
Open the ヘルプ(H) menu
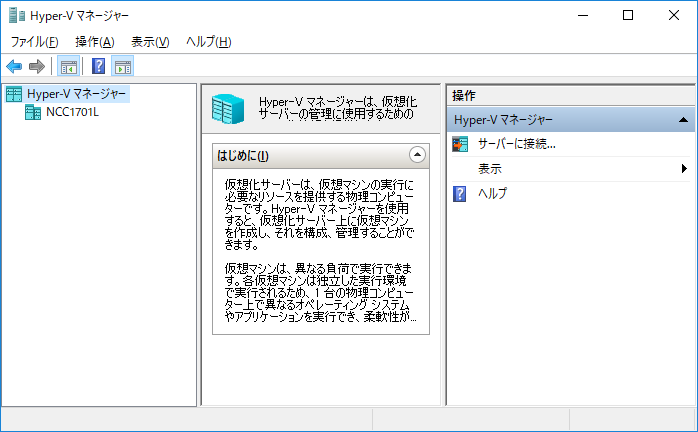[209, 42]
